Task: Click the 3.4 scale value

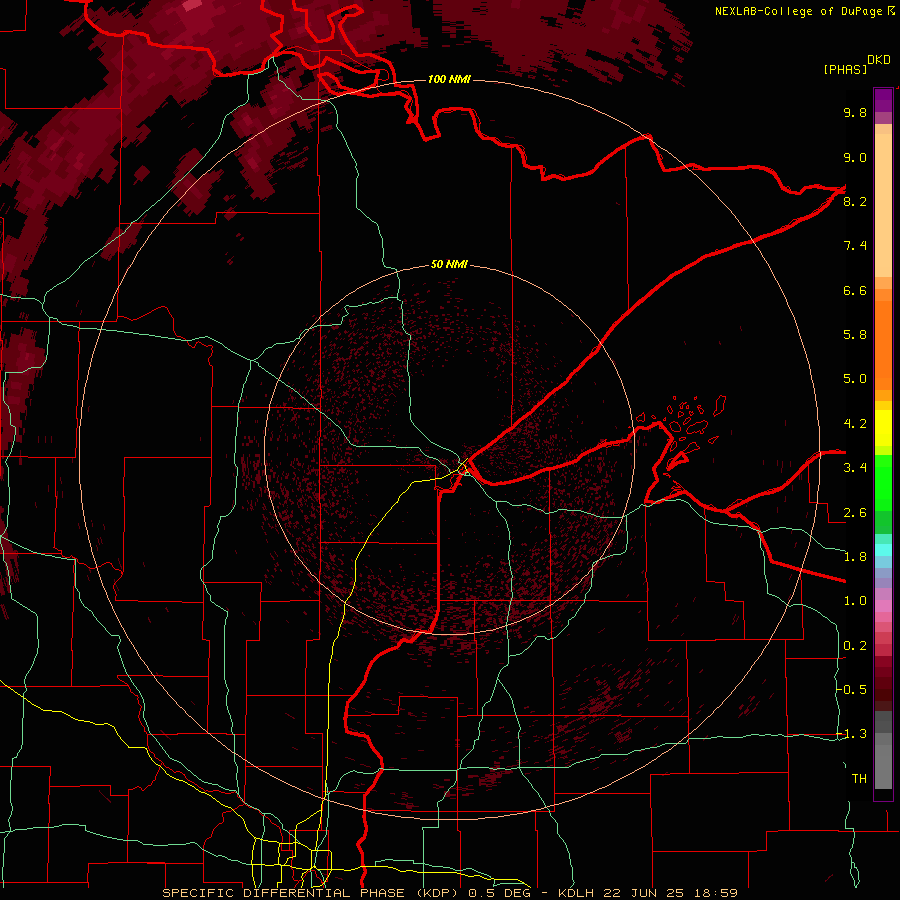Action: tap(855, 468)
